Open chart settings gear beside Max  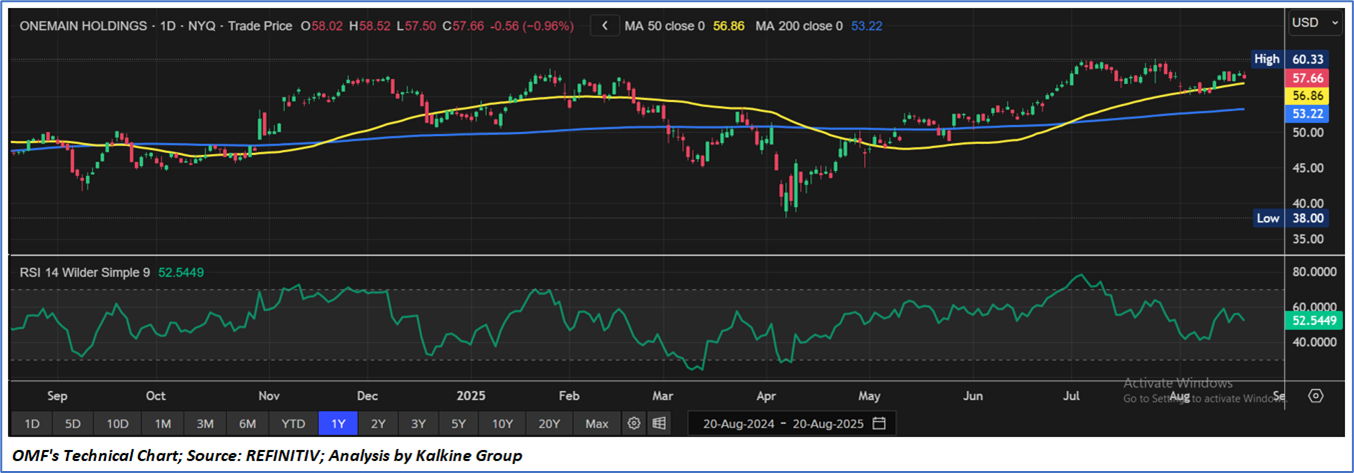[x=633, y=423]
